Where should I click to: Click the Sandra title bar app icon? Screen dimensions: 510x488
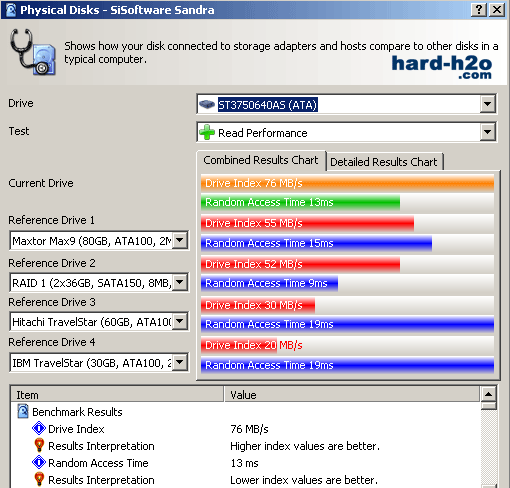(11, 10)
